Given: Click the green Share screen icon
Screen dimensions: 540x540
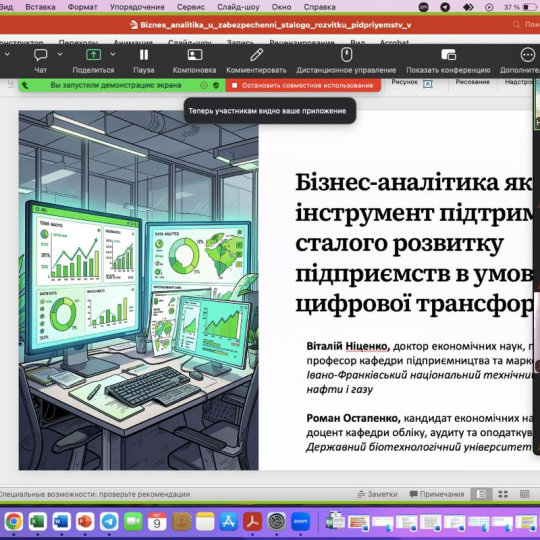Looking at the screenshot, I should pos(93,54).
